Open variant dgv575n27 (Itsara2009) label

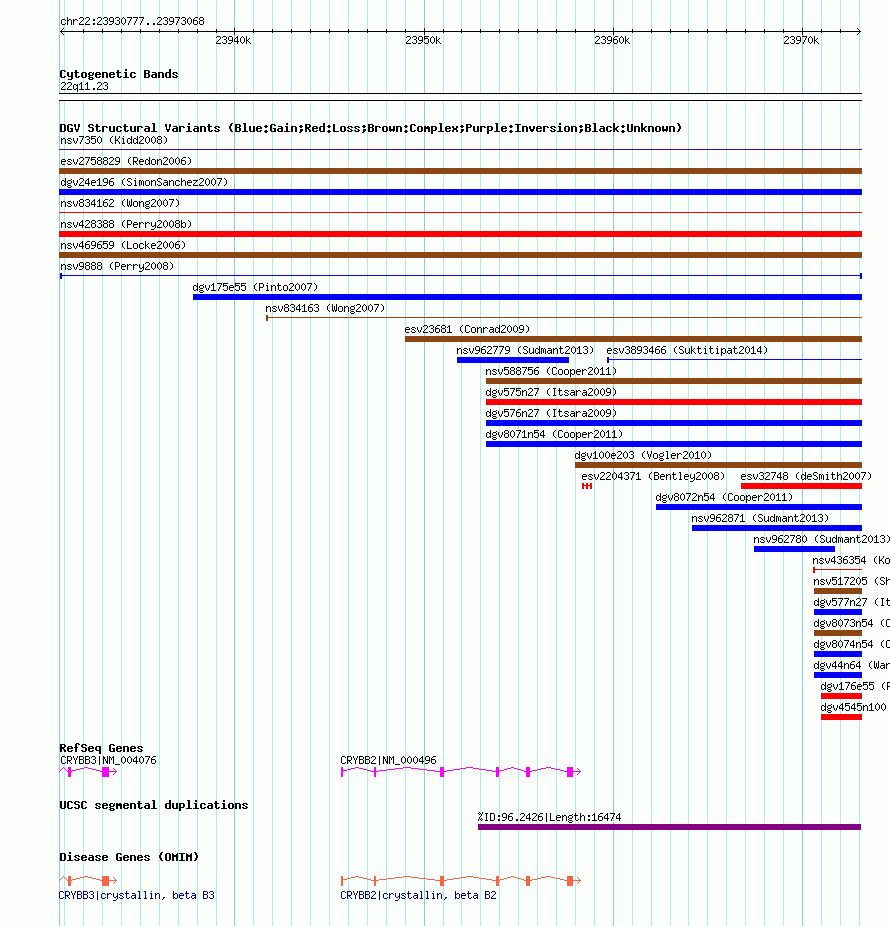(x=551, y=392)
